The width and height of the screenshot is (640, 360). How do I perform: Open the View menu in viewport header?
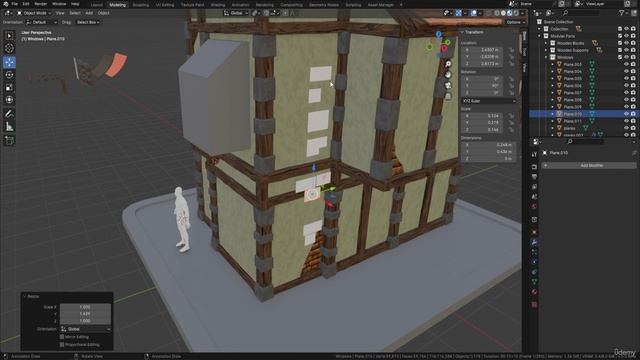(x=60, y=13)
